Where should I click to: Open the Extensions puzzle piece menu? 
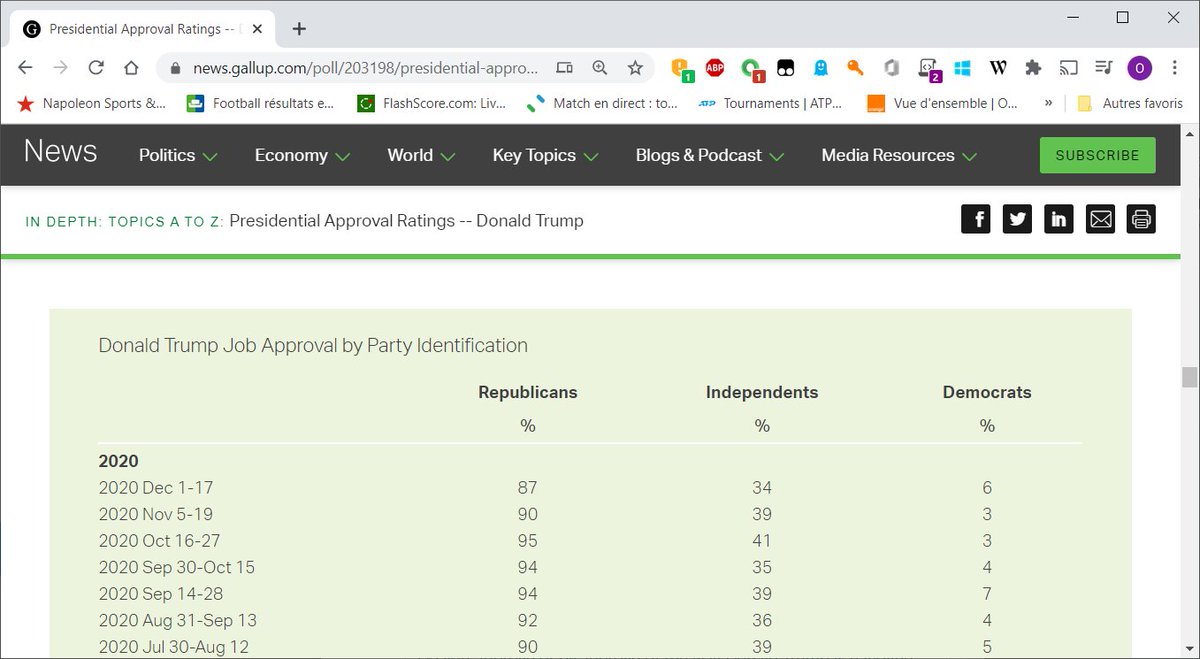1033,68
